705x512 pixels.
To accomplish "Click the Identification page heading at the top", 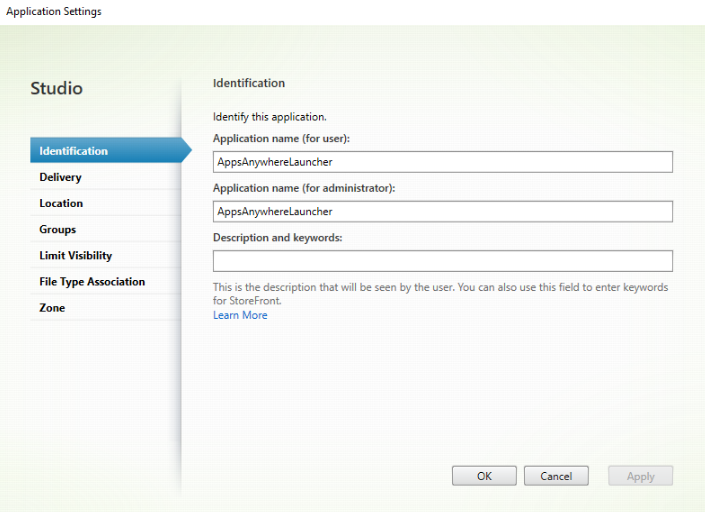I will tap(249, 83).
